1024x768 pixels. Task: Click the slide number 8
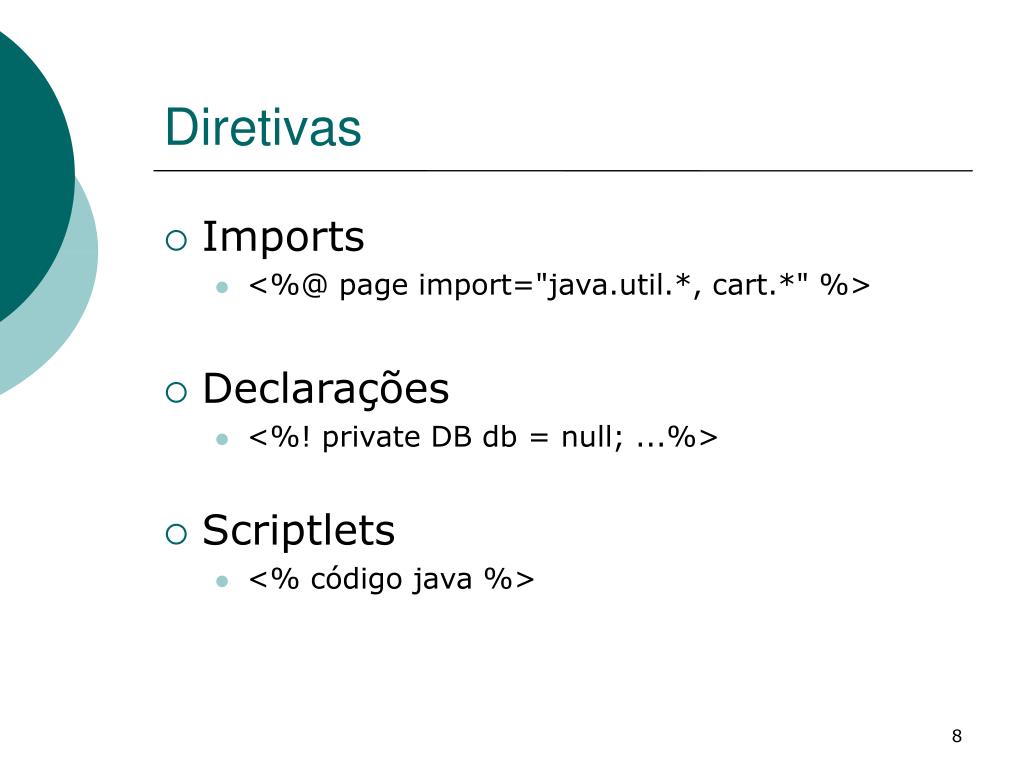(x=957, y=736)
